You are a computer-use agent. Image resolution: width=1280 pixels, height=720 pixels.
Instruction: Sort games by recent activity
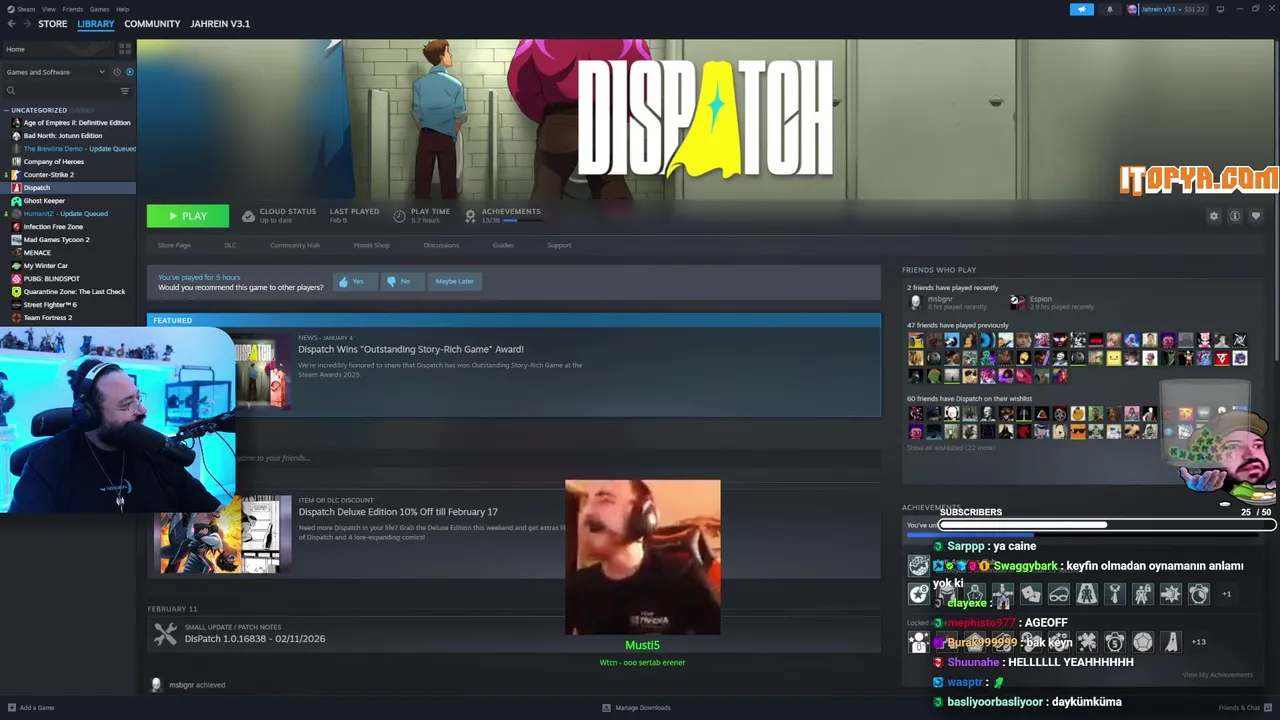pos(117,72)
